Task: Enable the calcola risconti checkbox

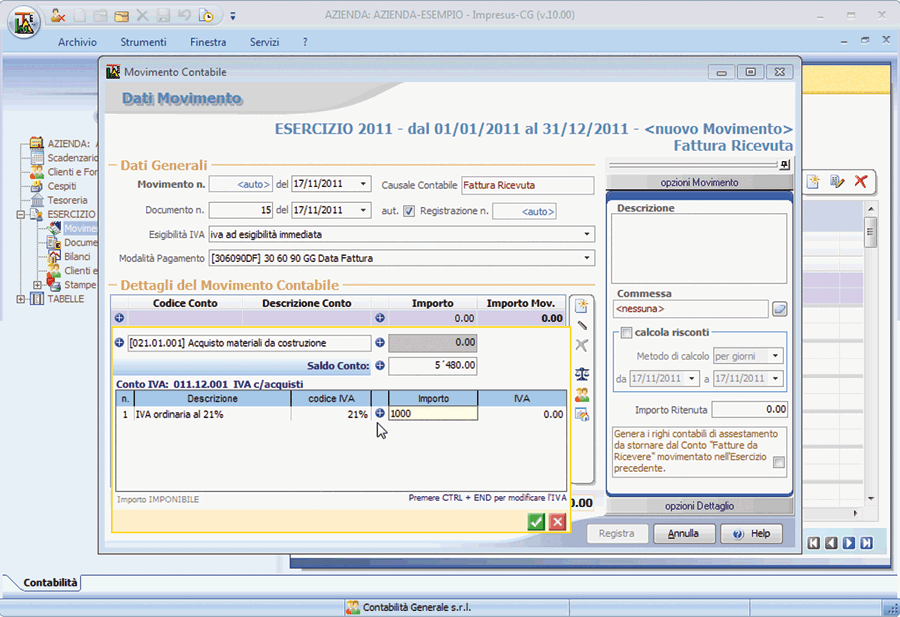Action: 626,333
